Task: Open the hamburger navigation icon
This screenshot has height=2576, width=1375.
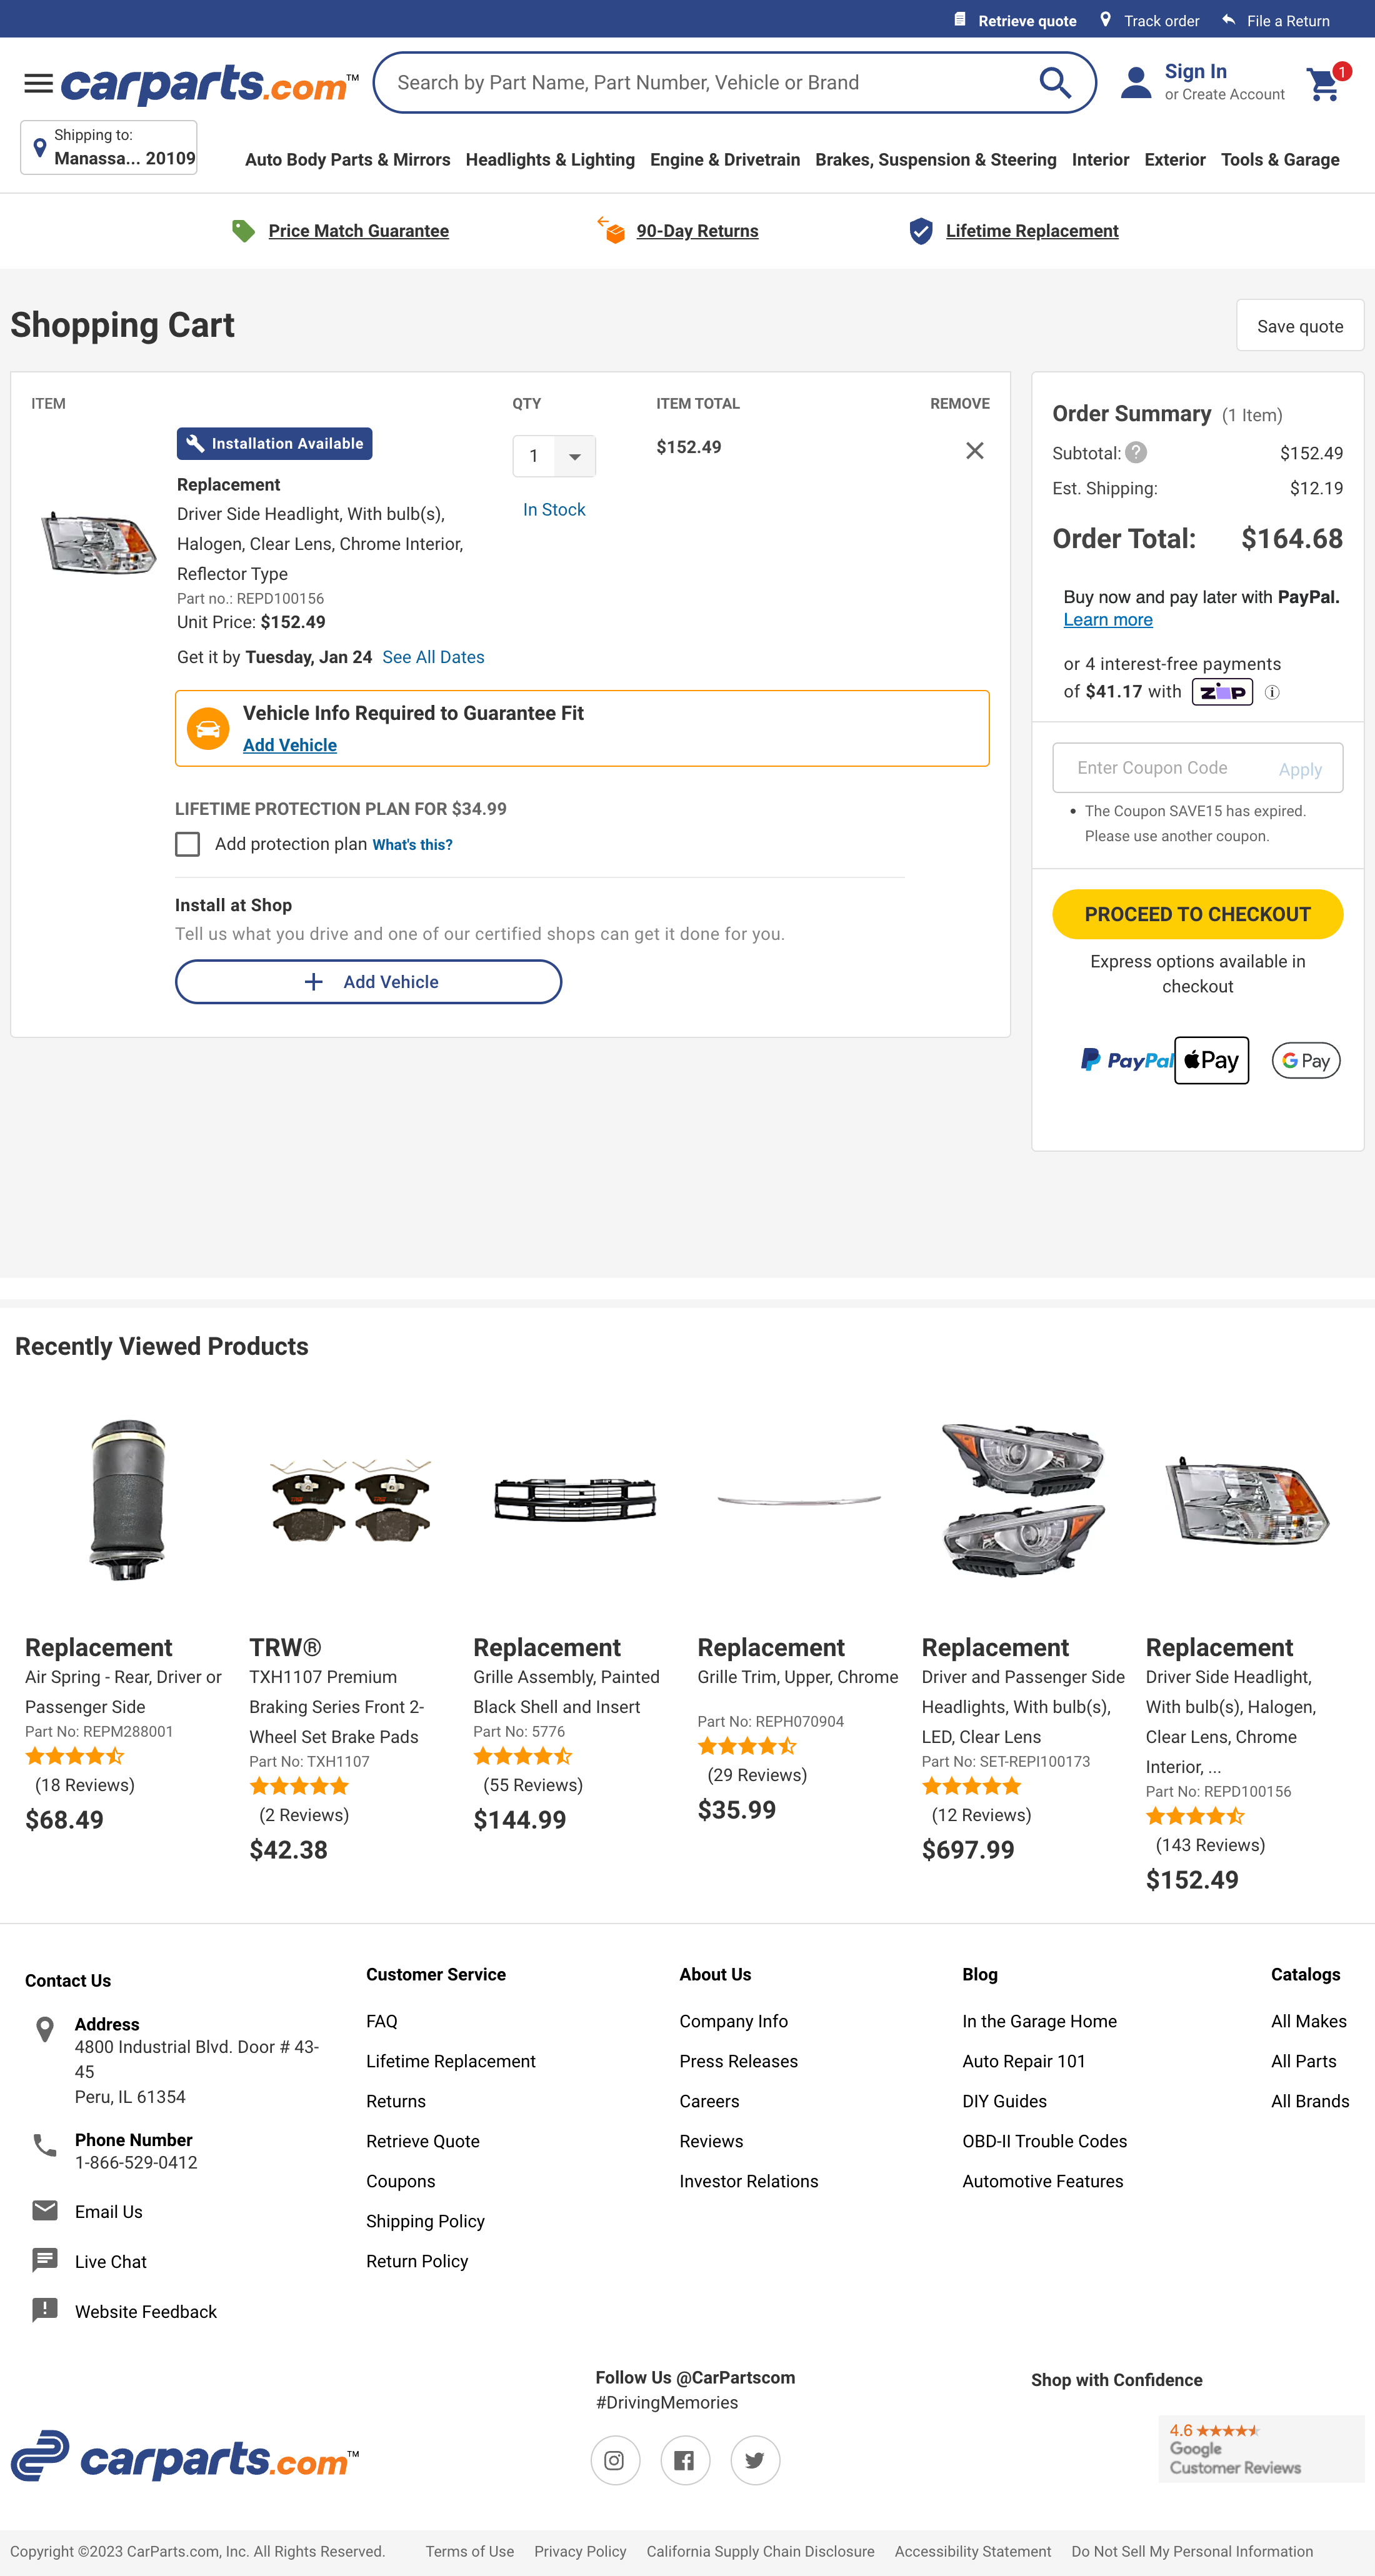Action: pyautogui.click(x=38, y=82)
